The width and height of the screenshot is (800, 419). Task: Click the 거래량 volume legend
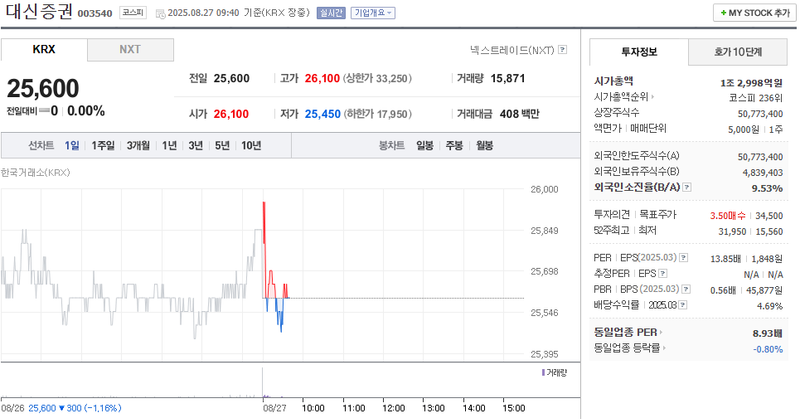[x=555, y=373]
